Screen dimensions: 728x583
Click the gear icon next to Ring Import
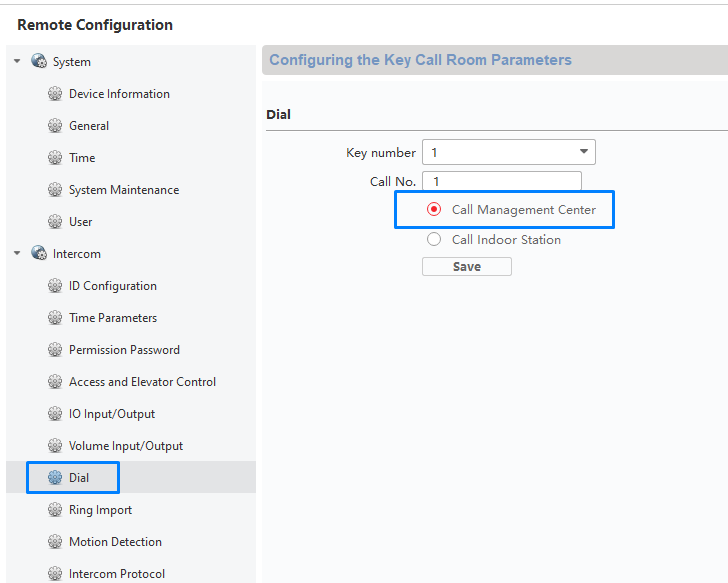click(55, 510)
